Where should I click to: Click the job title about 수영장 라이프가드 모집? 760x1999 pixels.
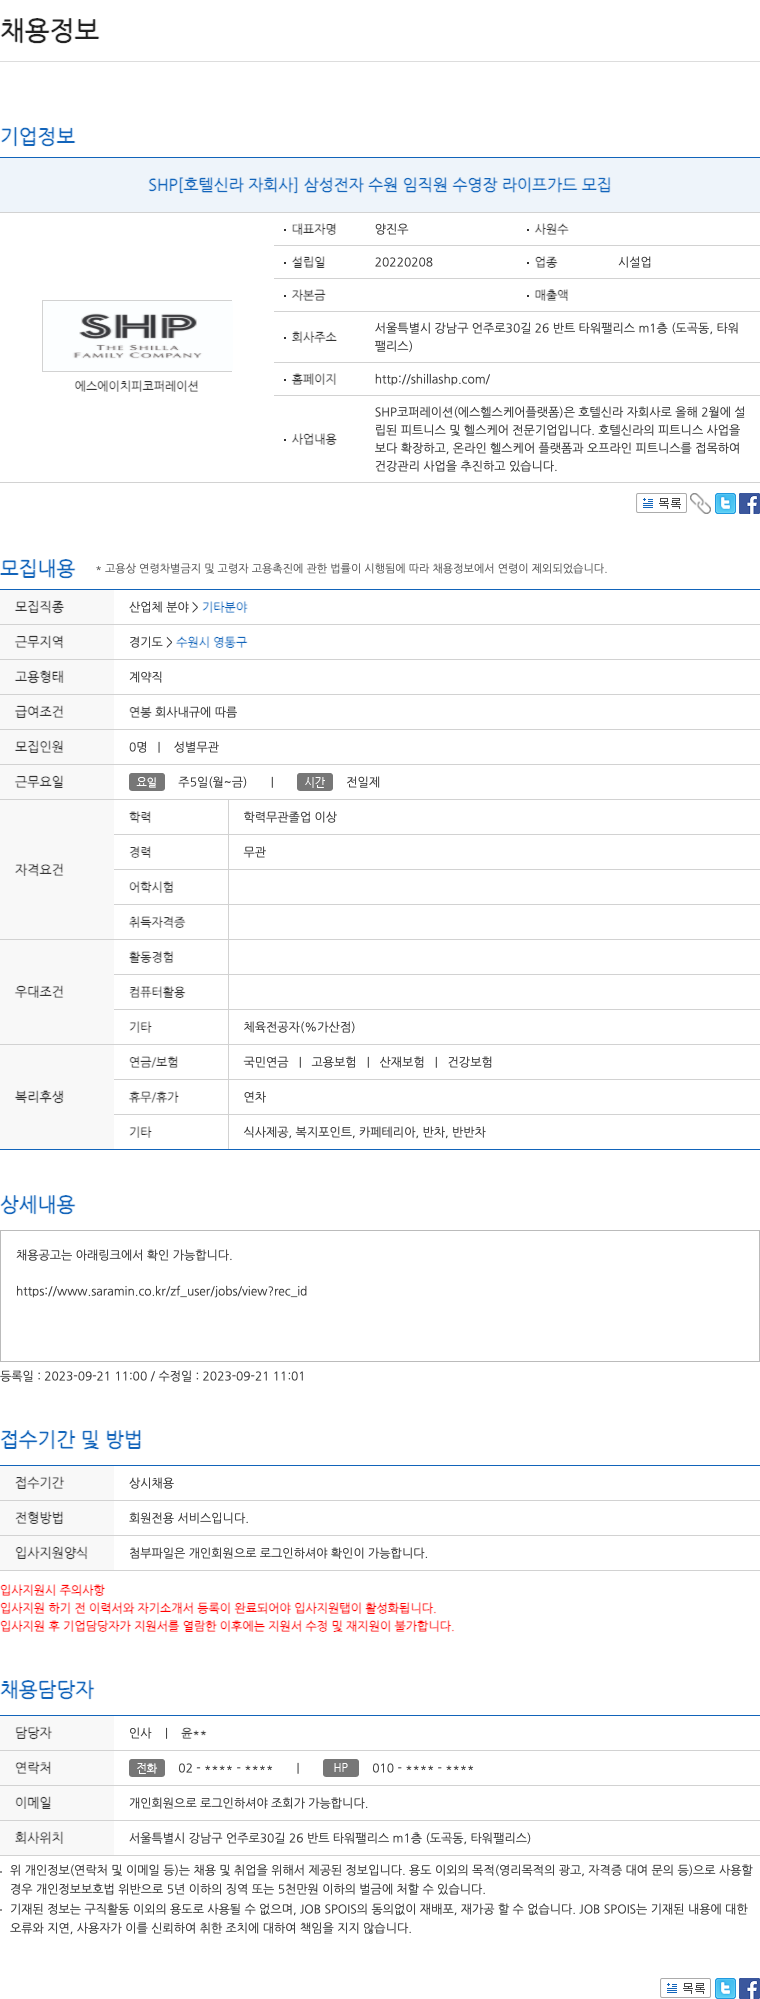380,184
